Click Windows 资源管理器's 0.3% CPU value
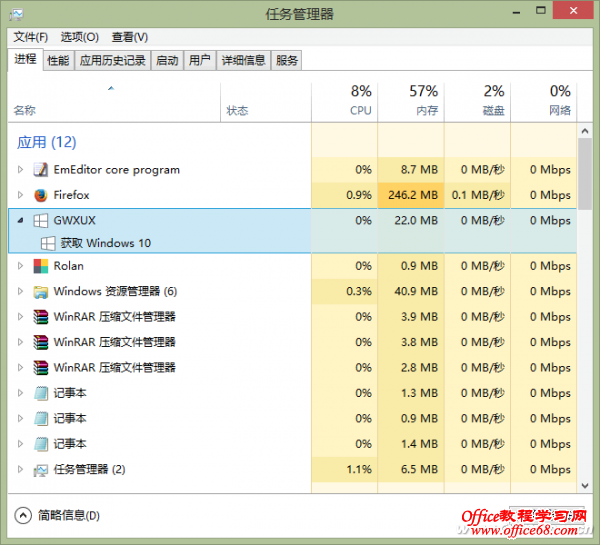The image size is (600, 545). click(x=359, y=292)
